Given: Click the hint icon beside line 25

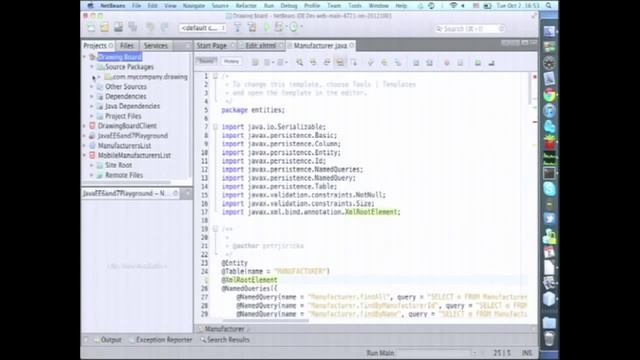Looking at the screenshot, I should pos(206,280).
